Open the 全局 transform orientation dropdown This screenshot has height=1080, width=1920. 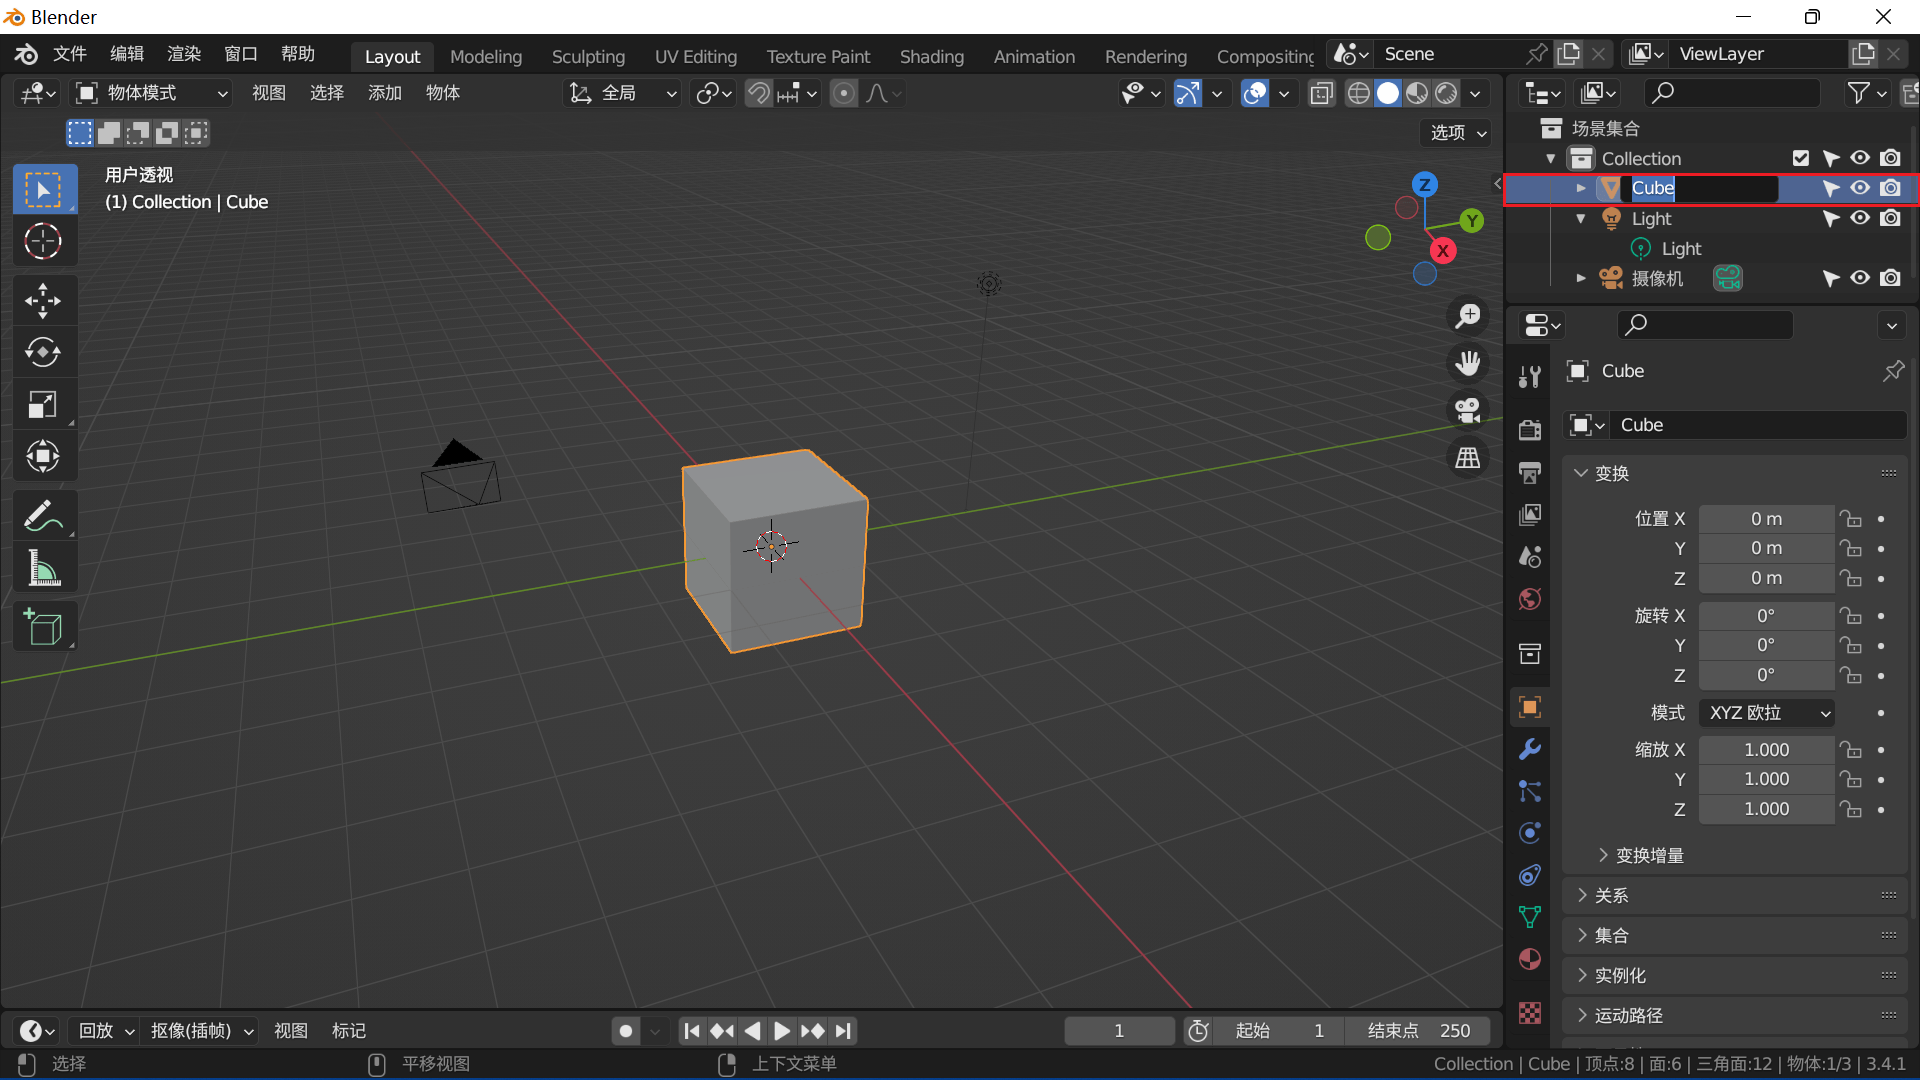point(623,93)
